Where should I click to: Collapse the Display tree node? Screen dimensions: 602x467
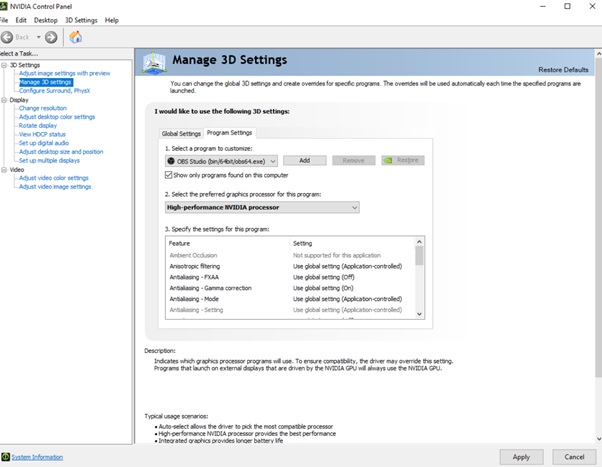4,100
